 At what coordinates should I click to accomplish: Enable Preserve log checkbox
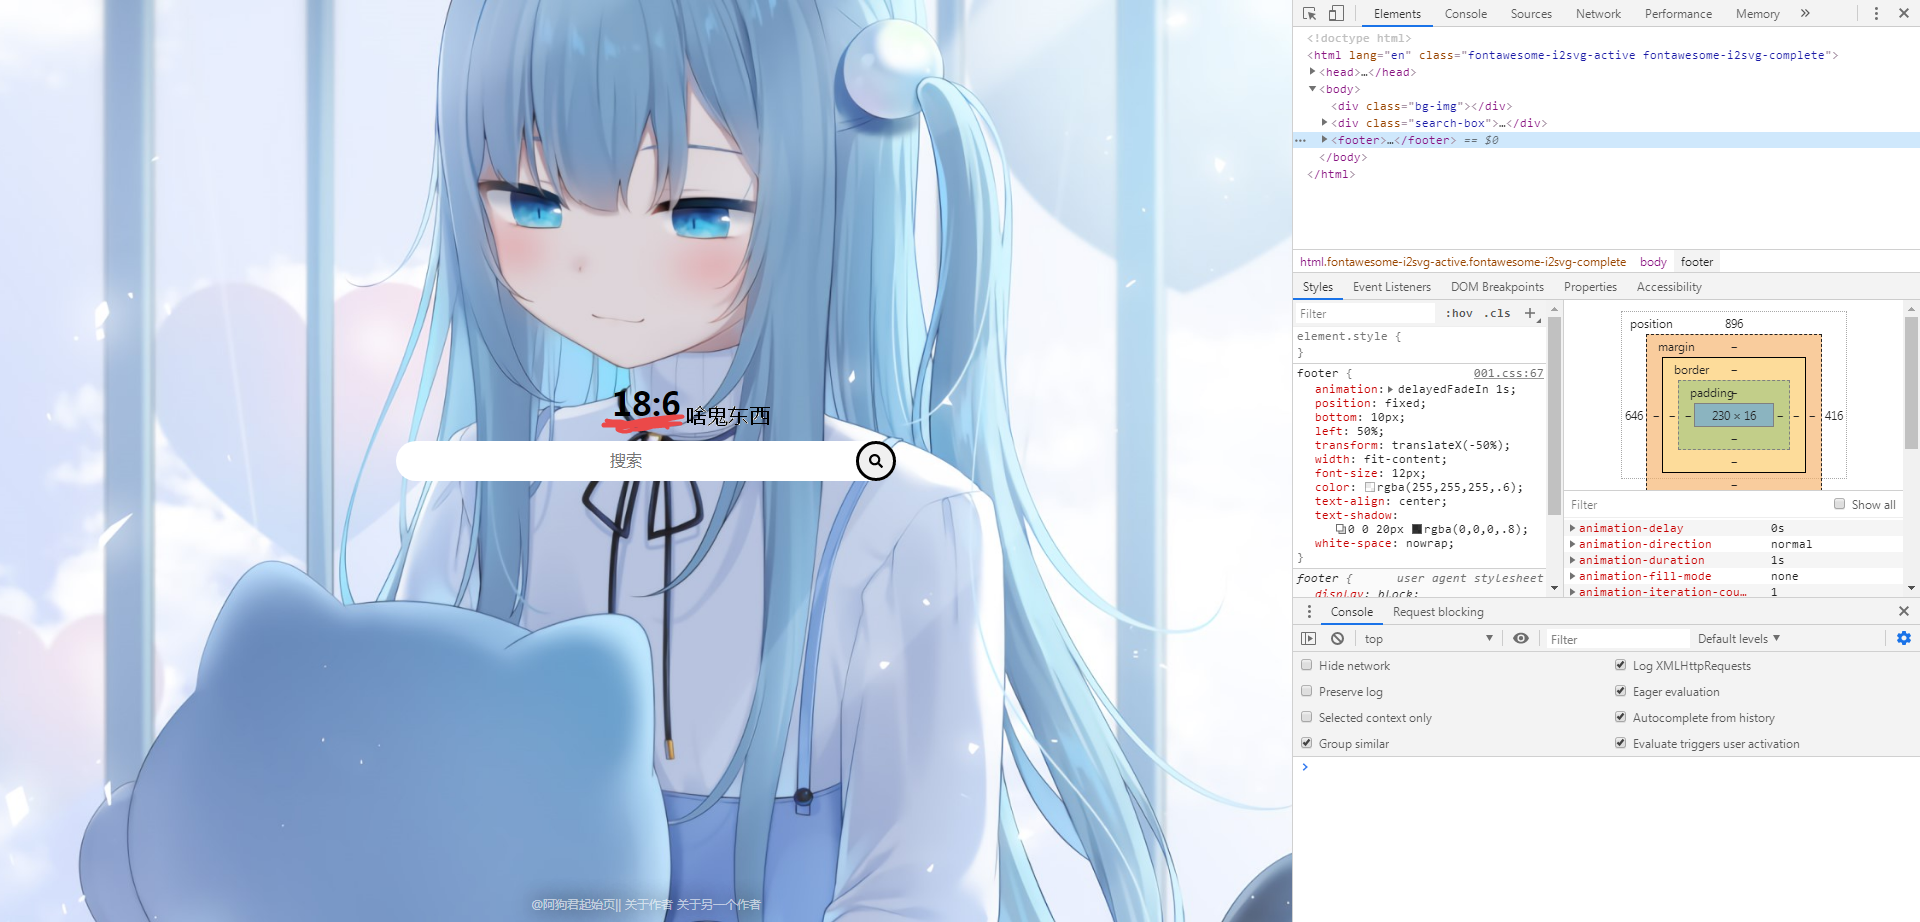pos(1307,691)
